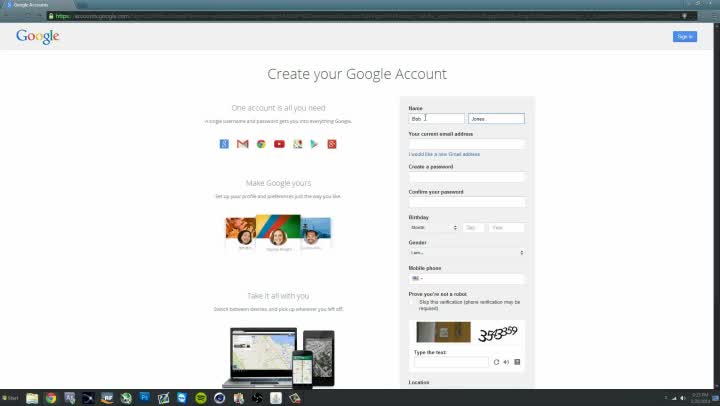Screen dimensions: 720x406
Task: Focus the current email address field
Action: (467, 144)
